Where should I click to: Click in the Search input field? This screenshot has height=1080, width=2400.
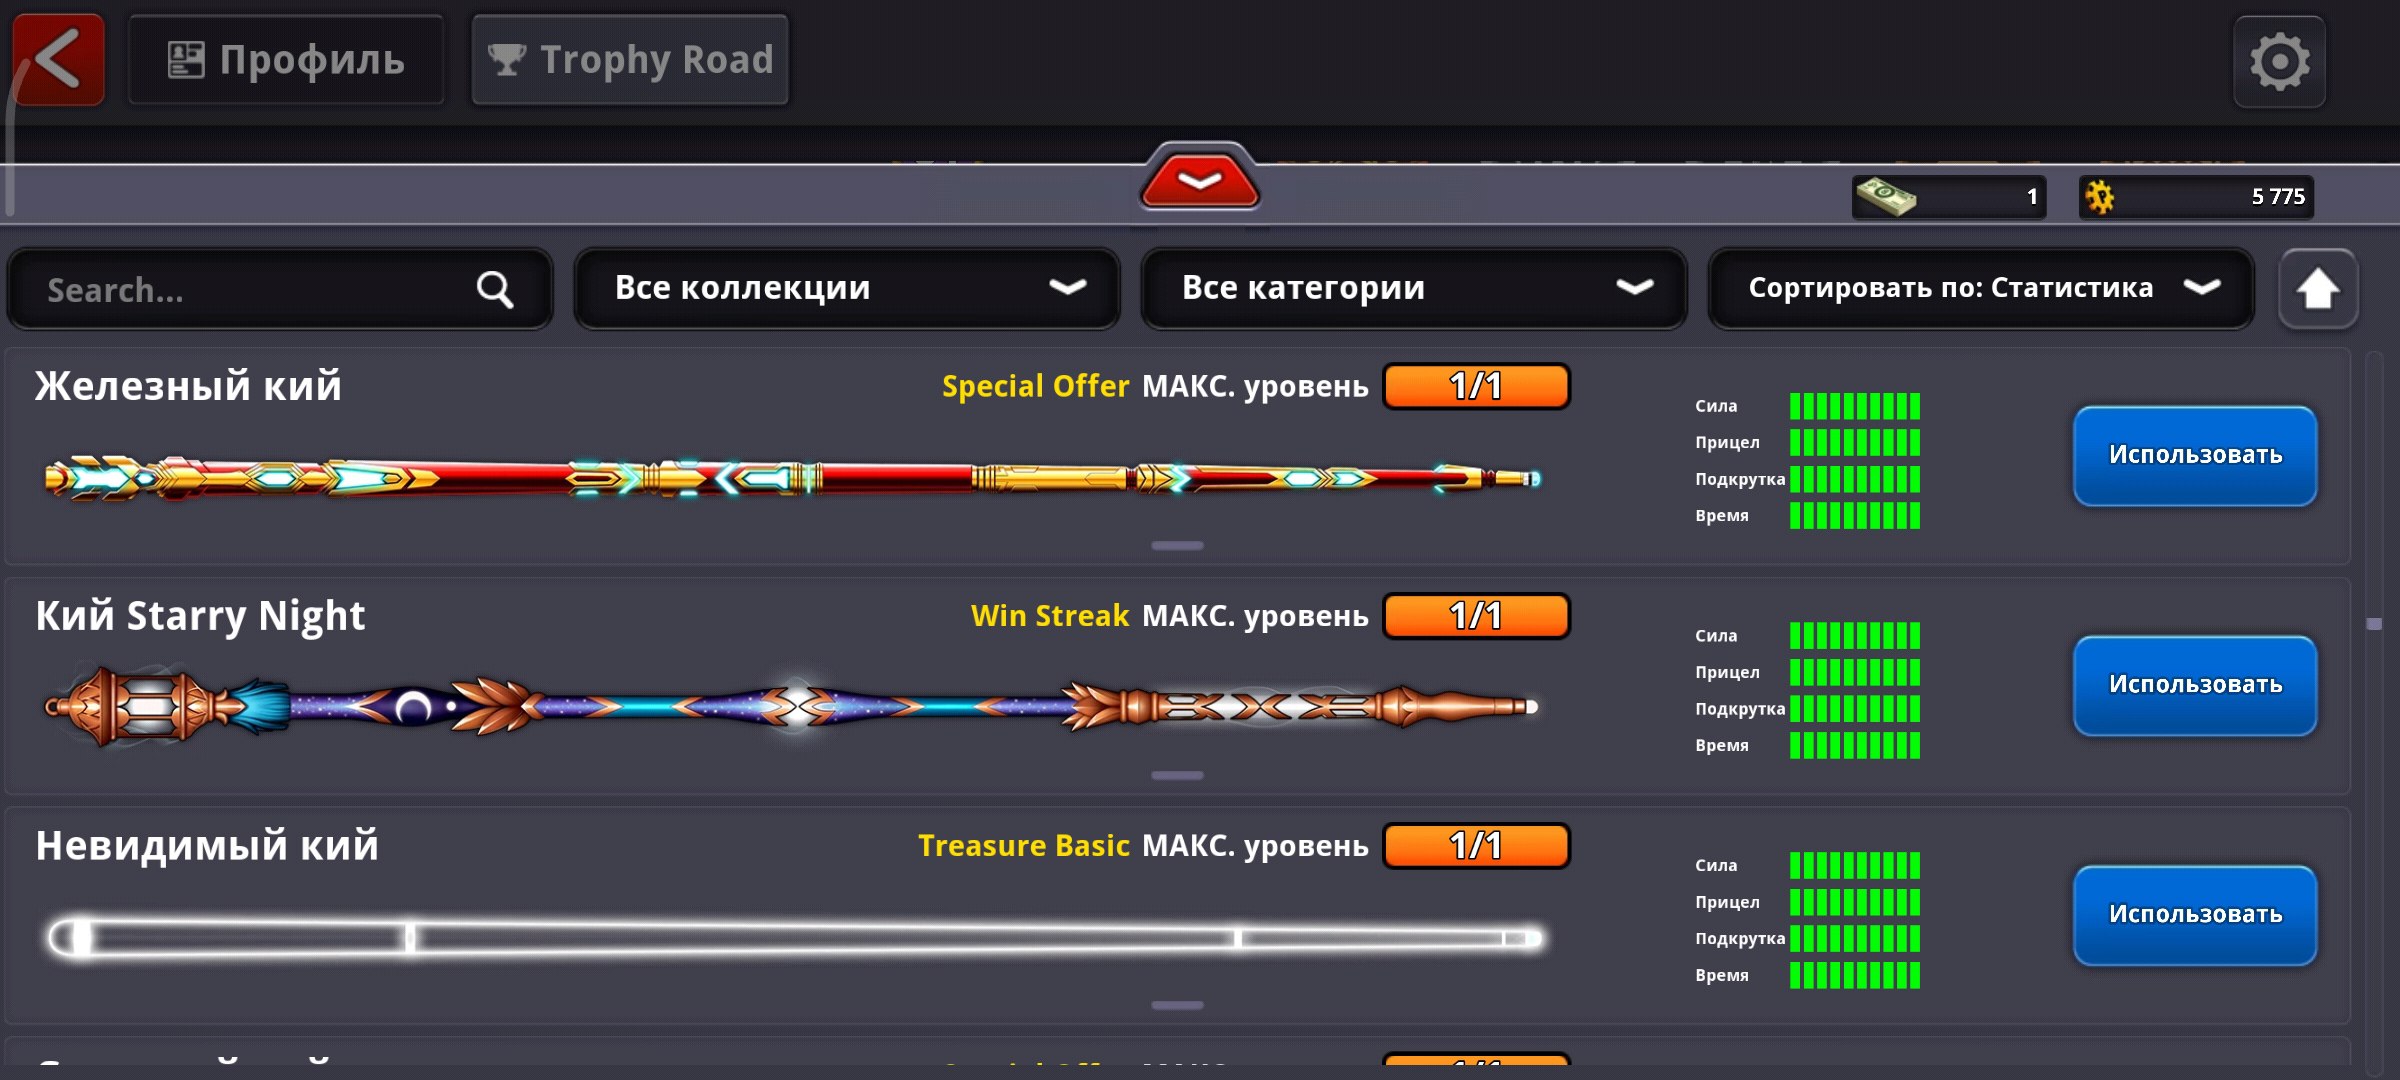pos(280,289)
